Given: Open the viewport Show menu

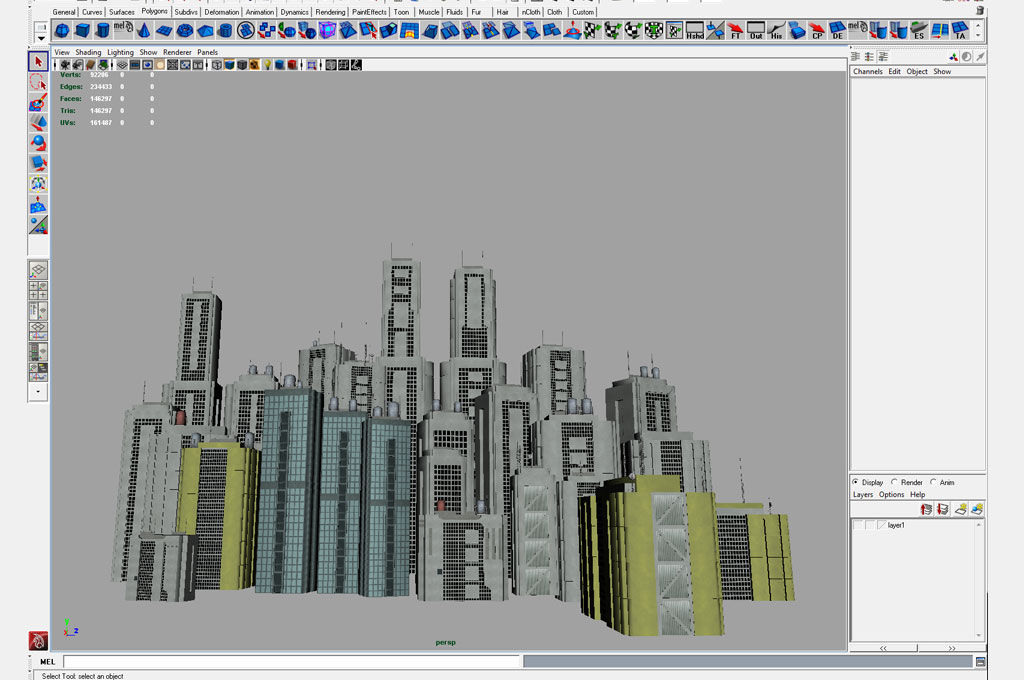Looking at the screenshot, I should 148,52.
